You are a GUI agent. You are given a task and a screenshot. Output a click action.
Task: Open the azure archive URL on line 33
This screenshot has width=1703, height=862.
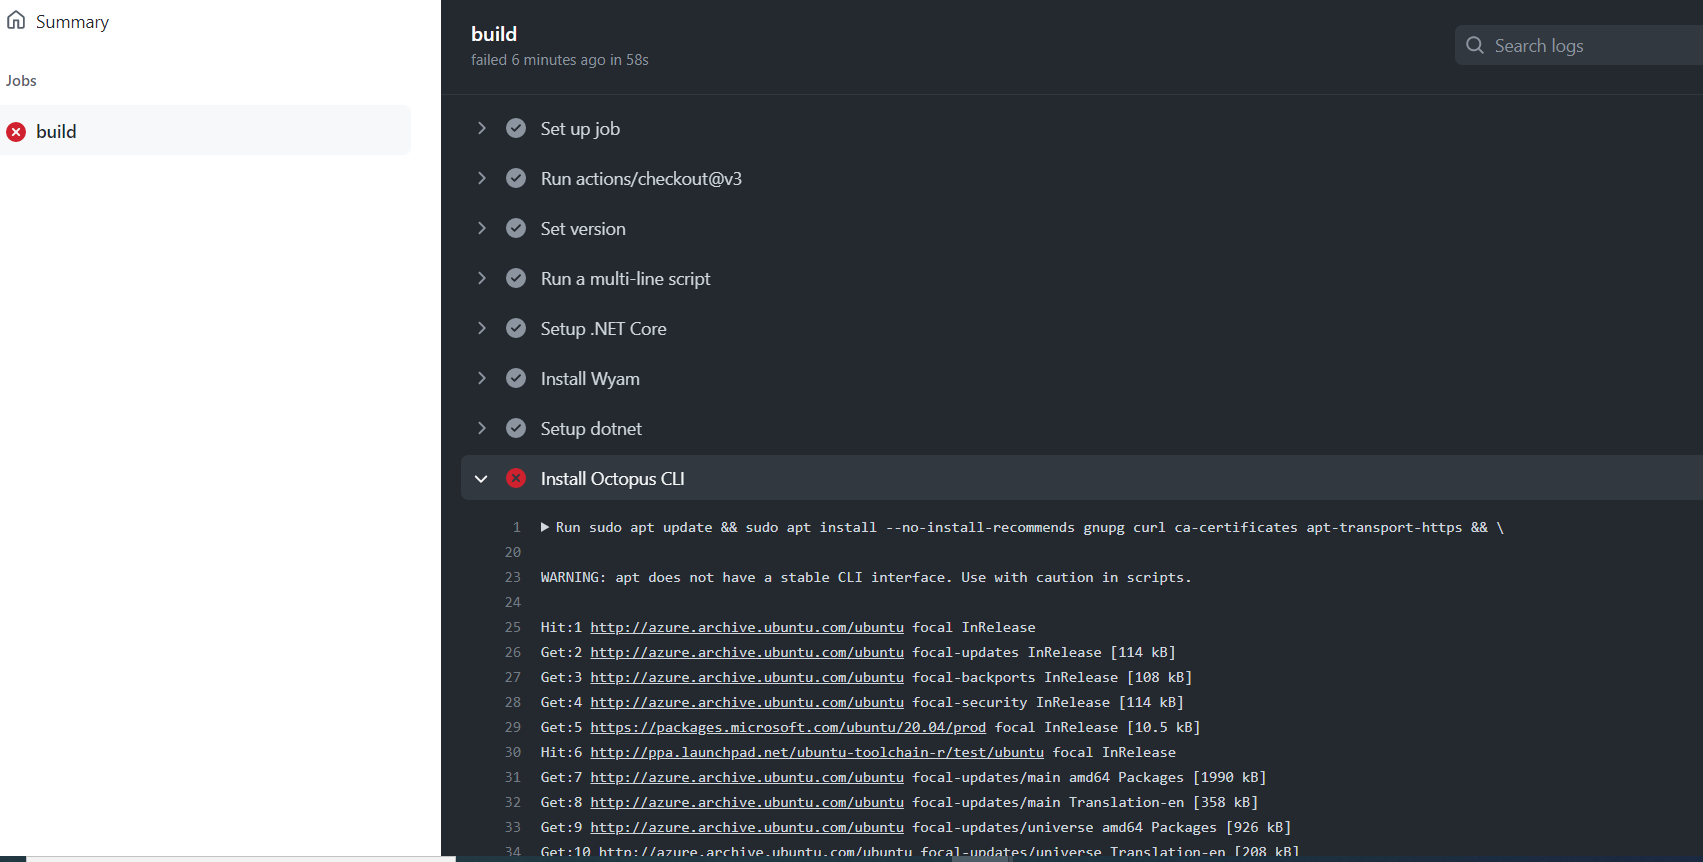click(x=747, y=827)
